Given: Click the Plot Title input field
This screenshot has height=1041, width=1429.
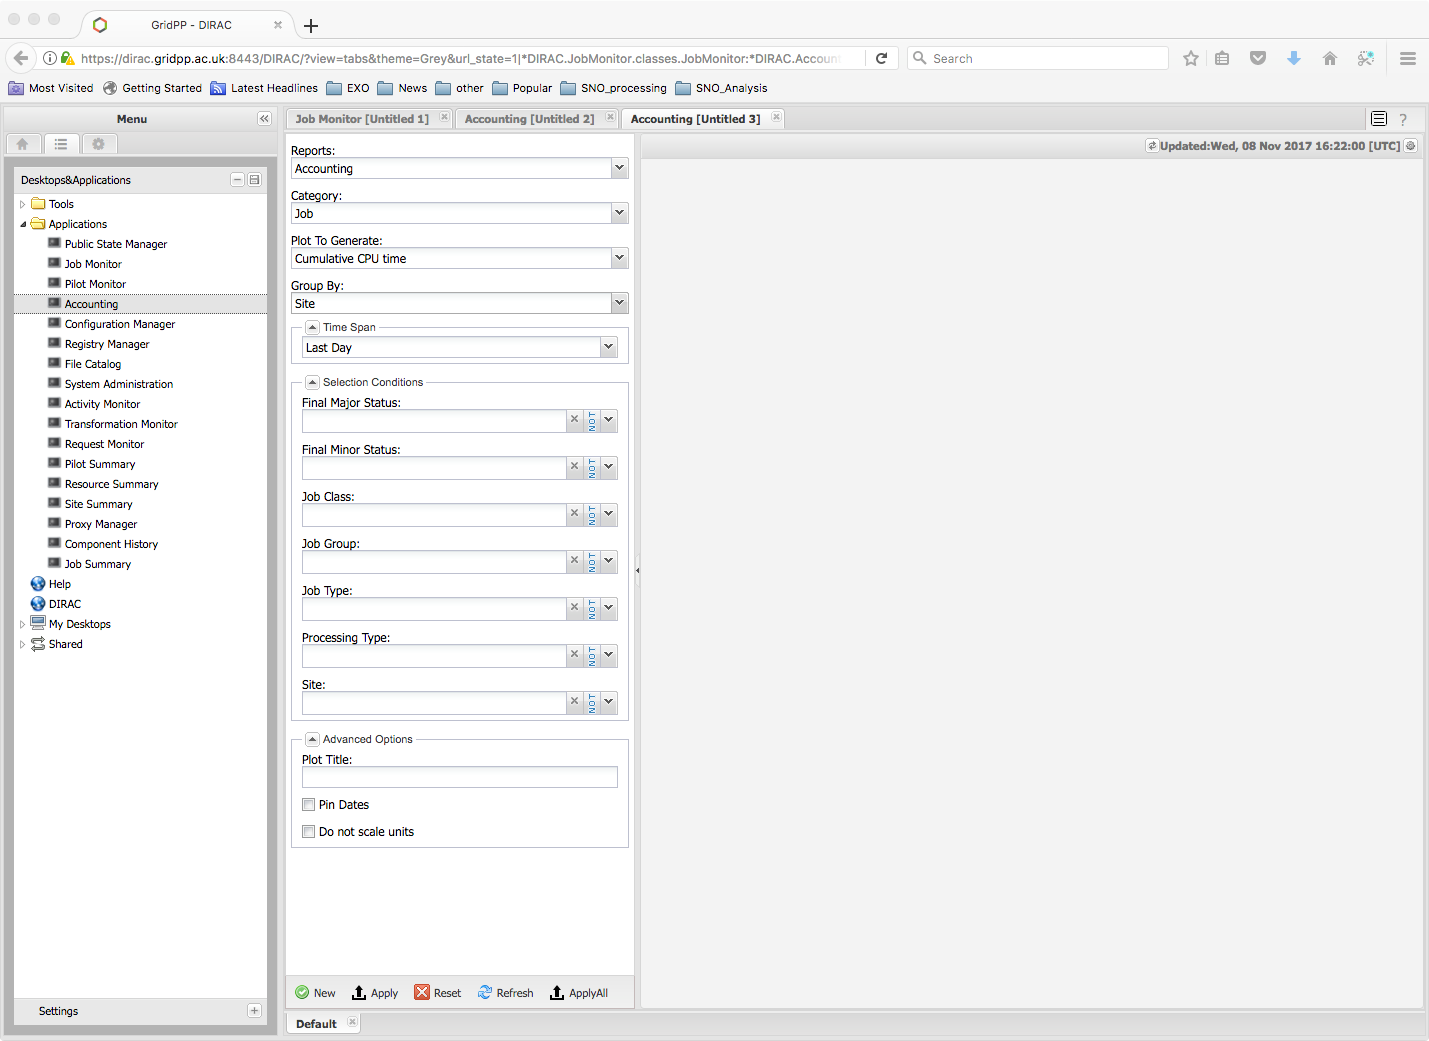Looking at the screenshot, I should coord(459,778).
